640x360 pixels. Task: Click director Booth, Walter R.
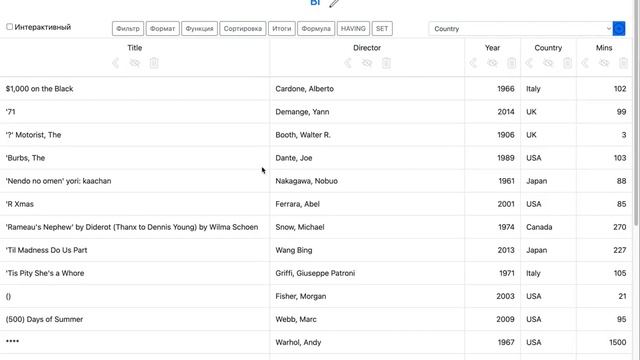303,135
